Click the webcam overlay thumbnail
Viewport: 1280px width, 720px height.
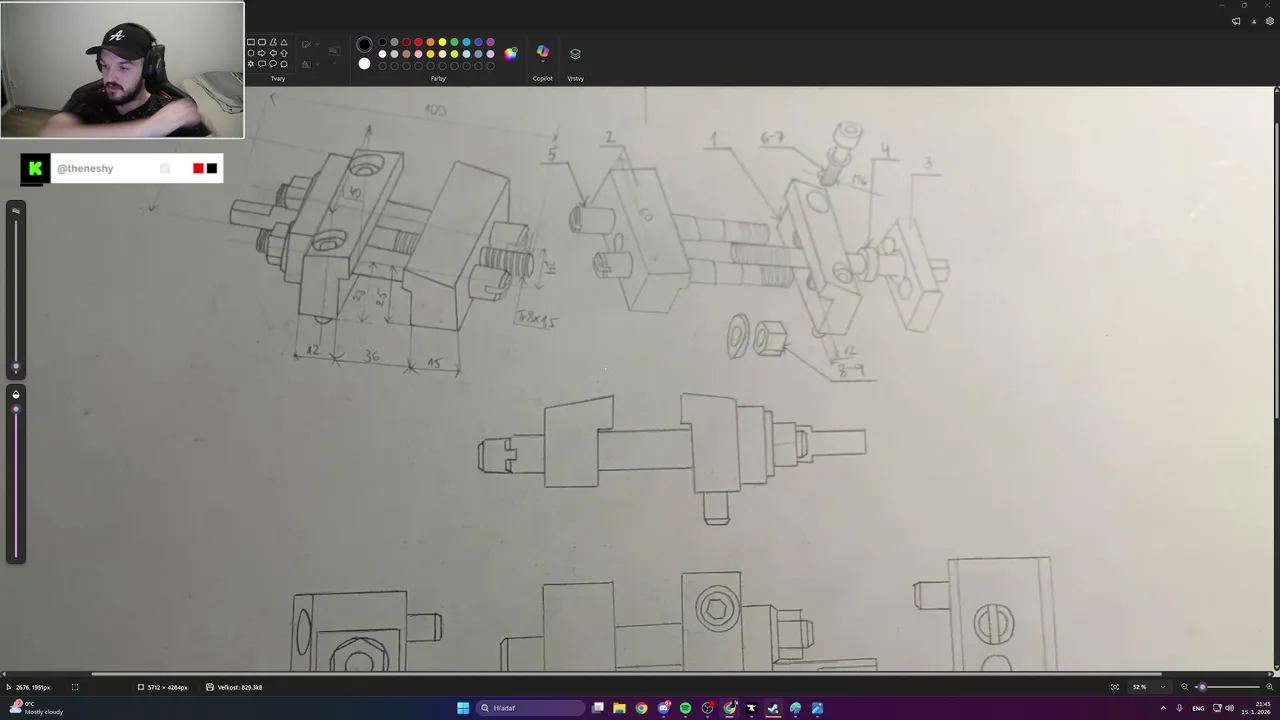click(122, 70)
